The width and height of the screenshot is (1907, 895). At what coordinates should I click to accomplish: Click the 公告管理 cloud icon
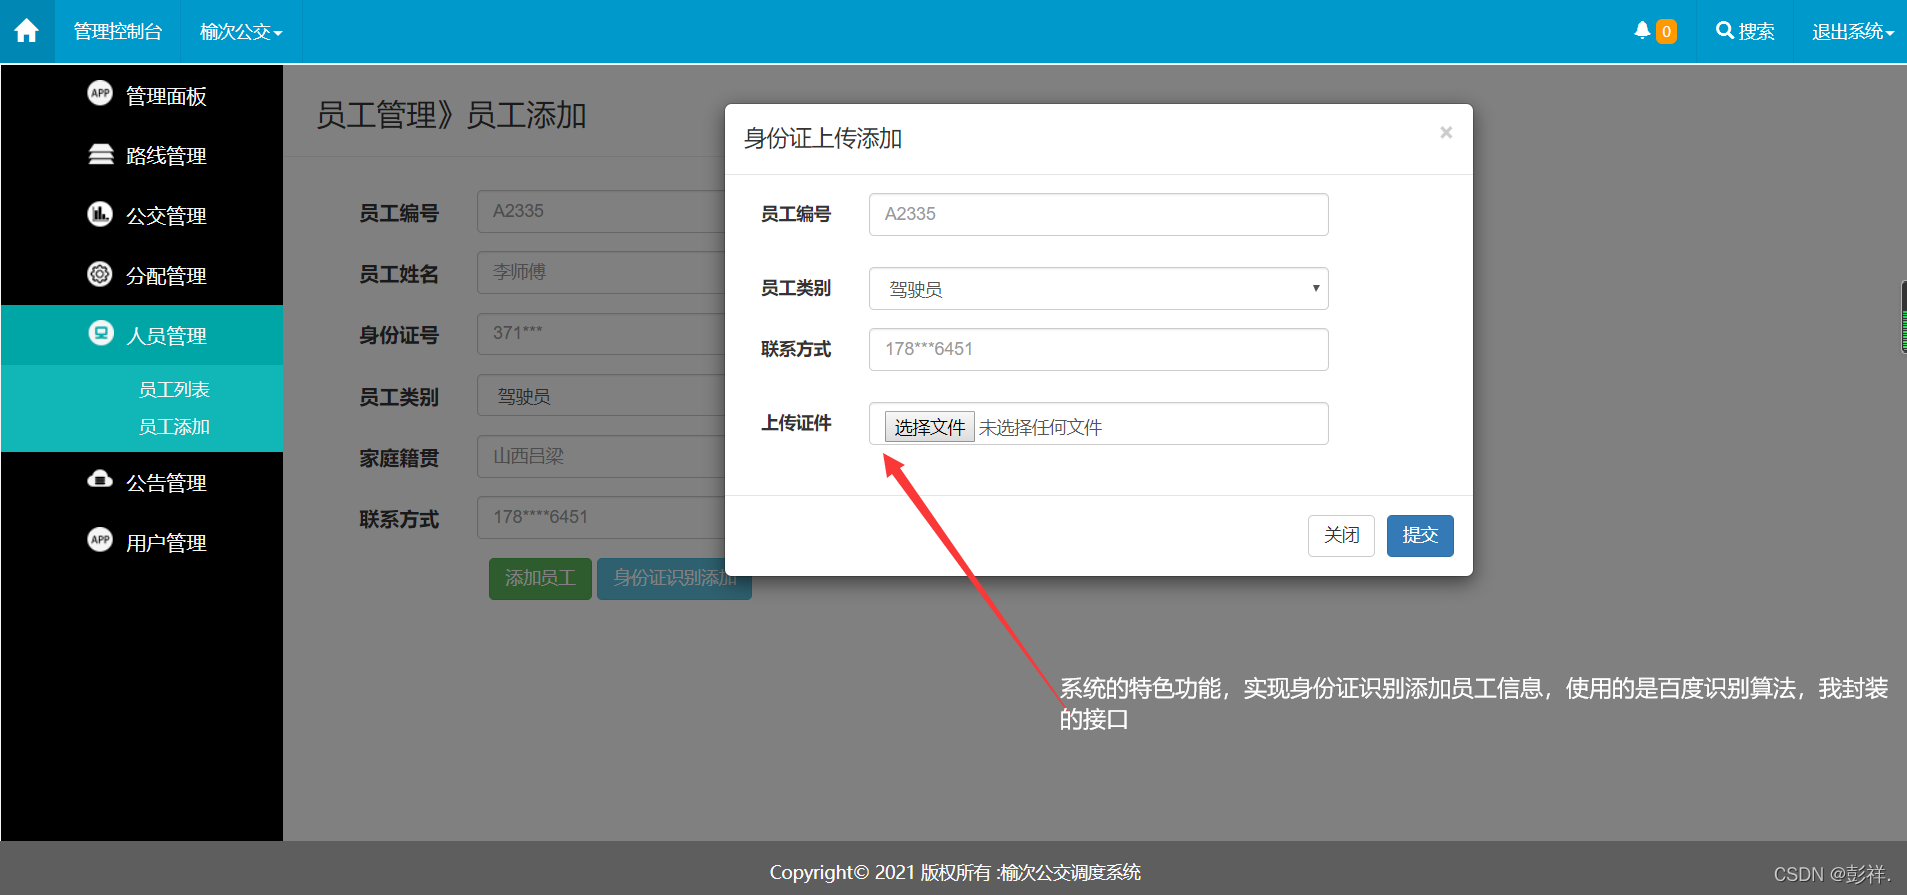click(x=100, y=480)
